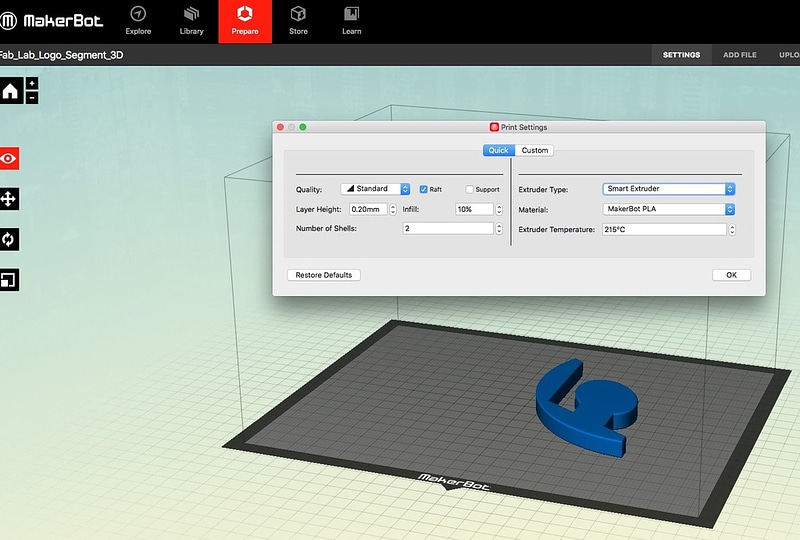Screen dimensions: 800x540
Task: Click the Restore Defaults button
Action: [323, 275]
